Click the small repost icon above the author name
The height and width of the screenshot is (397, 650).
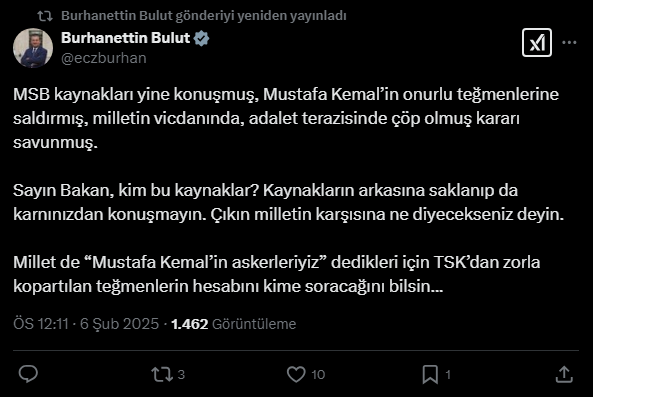tap(45, 16)
